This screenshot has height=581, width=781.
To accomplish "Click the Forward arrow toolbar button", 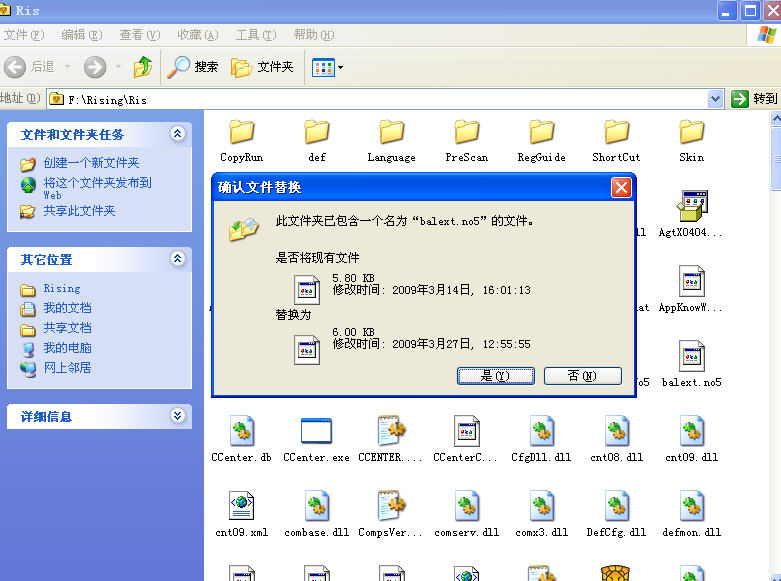I will (x=95, y=67).
